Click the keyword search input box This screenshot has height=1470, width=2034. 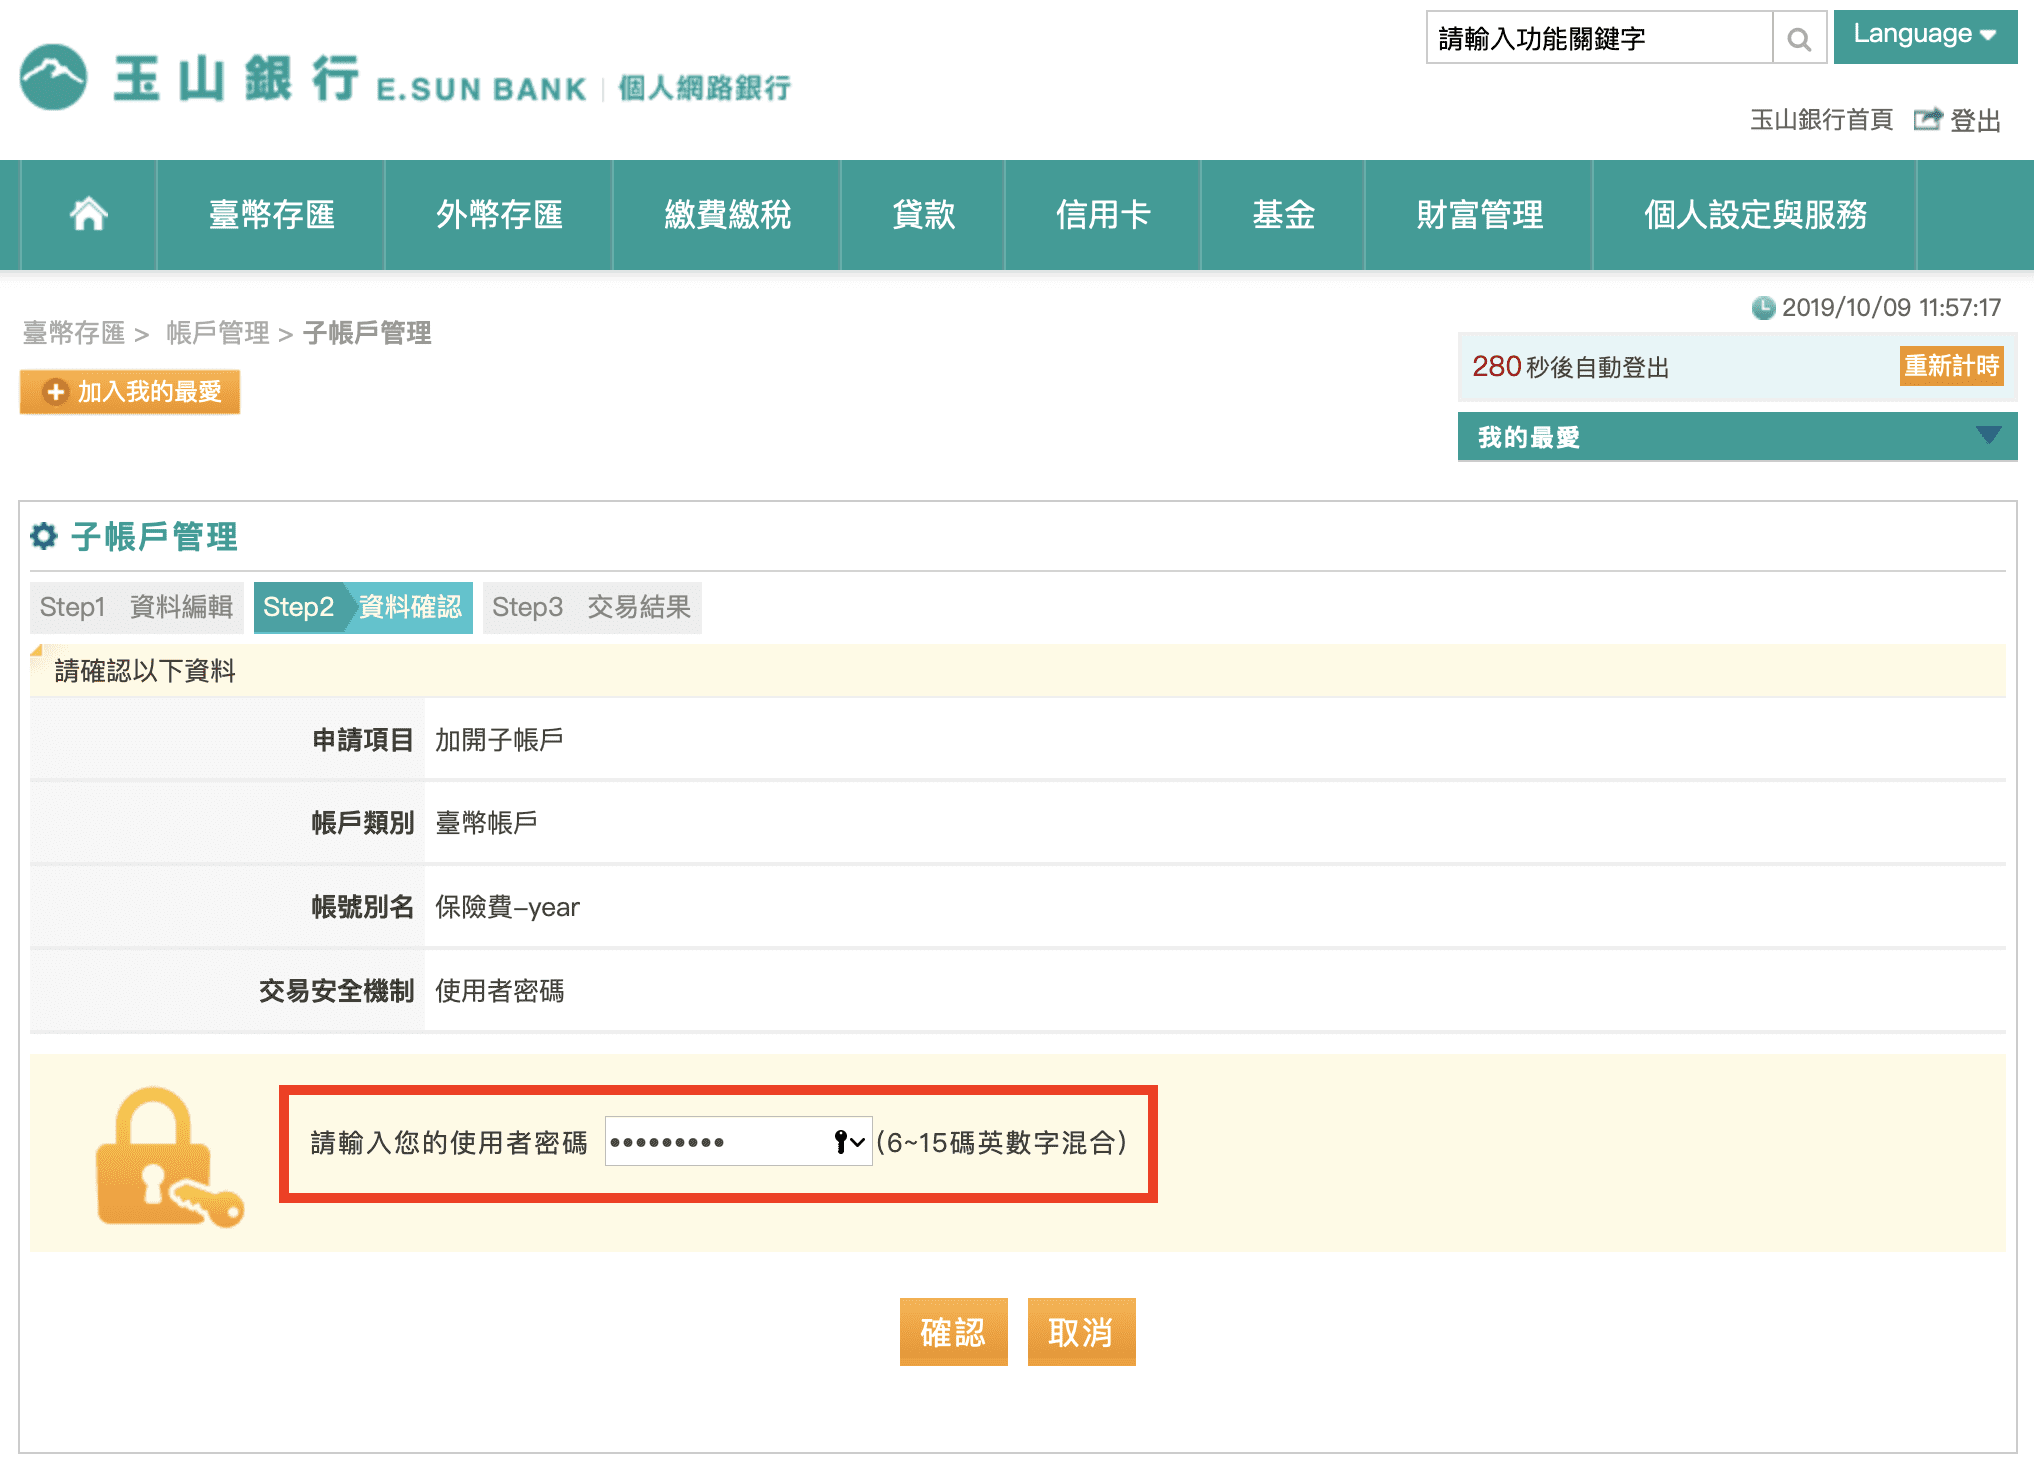(x=1599, y=38)
